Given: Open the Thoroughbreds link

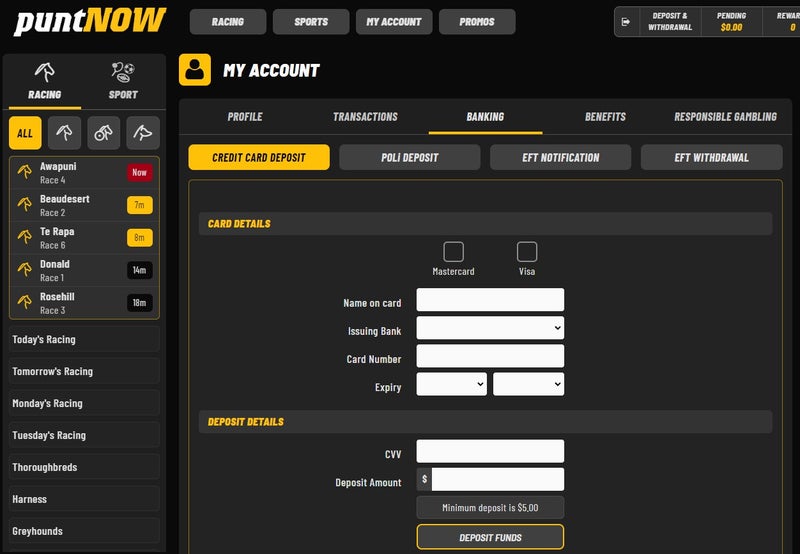Looking at the screenshot, I should 84,467.
